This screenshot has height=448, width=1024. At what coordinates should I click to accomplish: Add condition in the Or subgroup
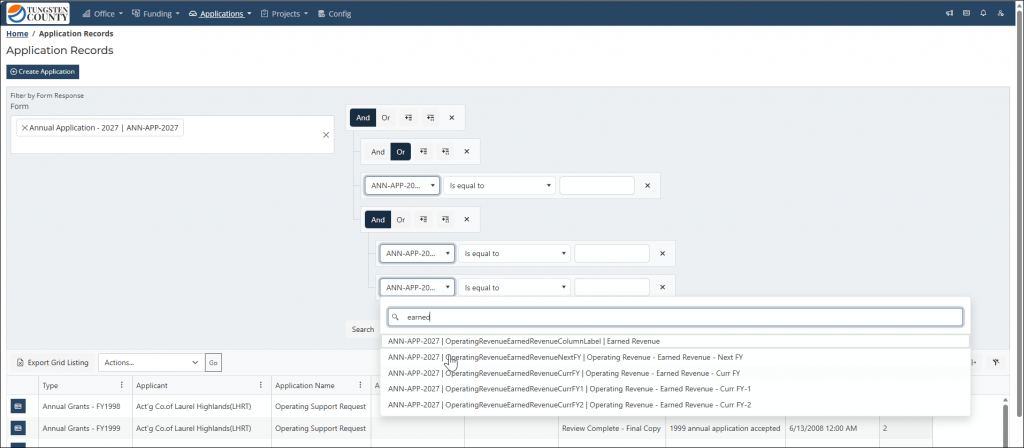[x=423, y=152]
